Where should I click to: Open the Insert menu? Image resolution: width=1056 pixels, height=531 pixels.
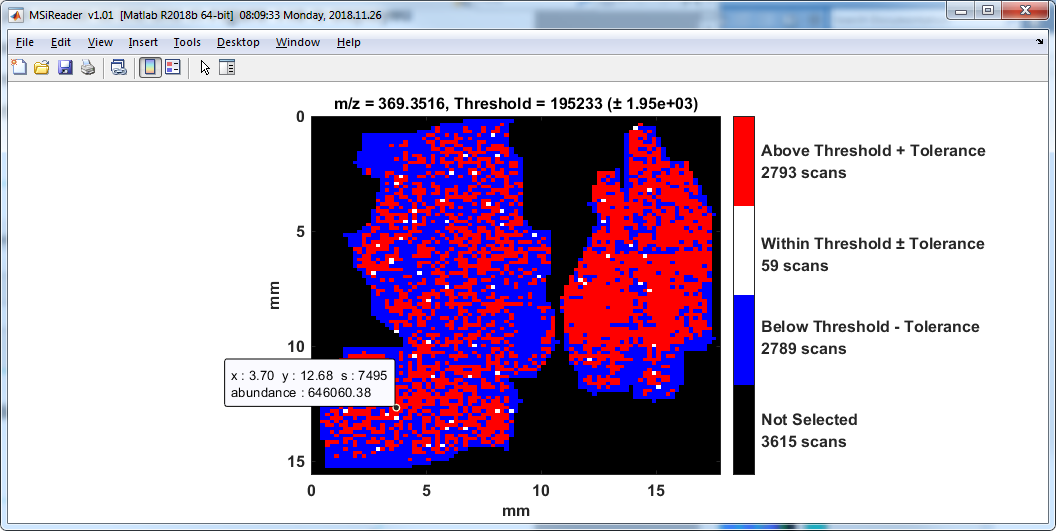click(x=143, y=42)
